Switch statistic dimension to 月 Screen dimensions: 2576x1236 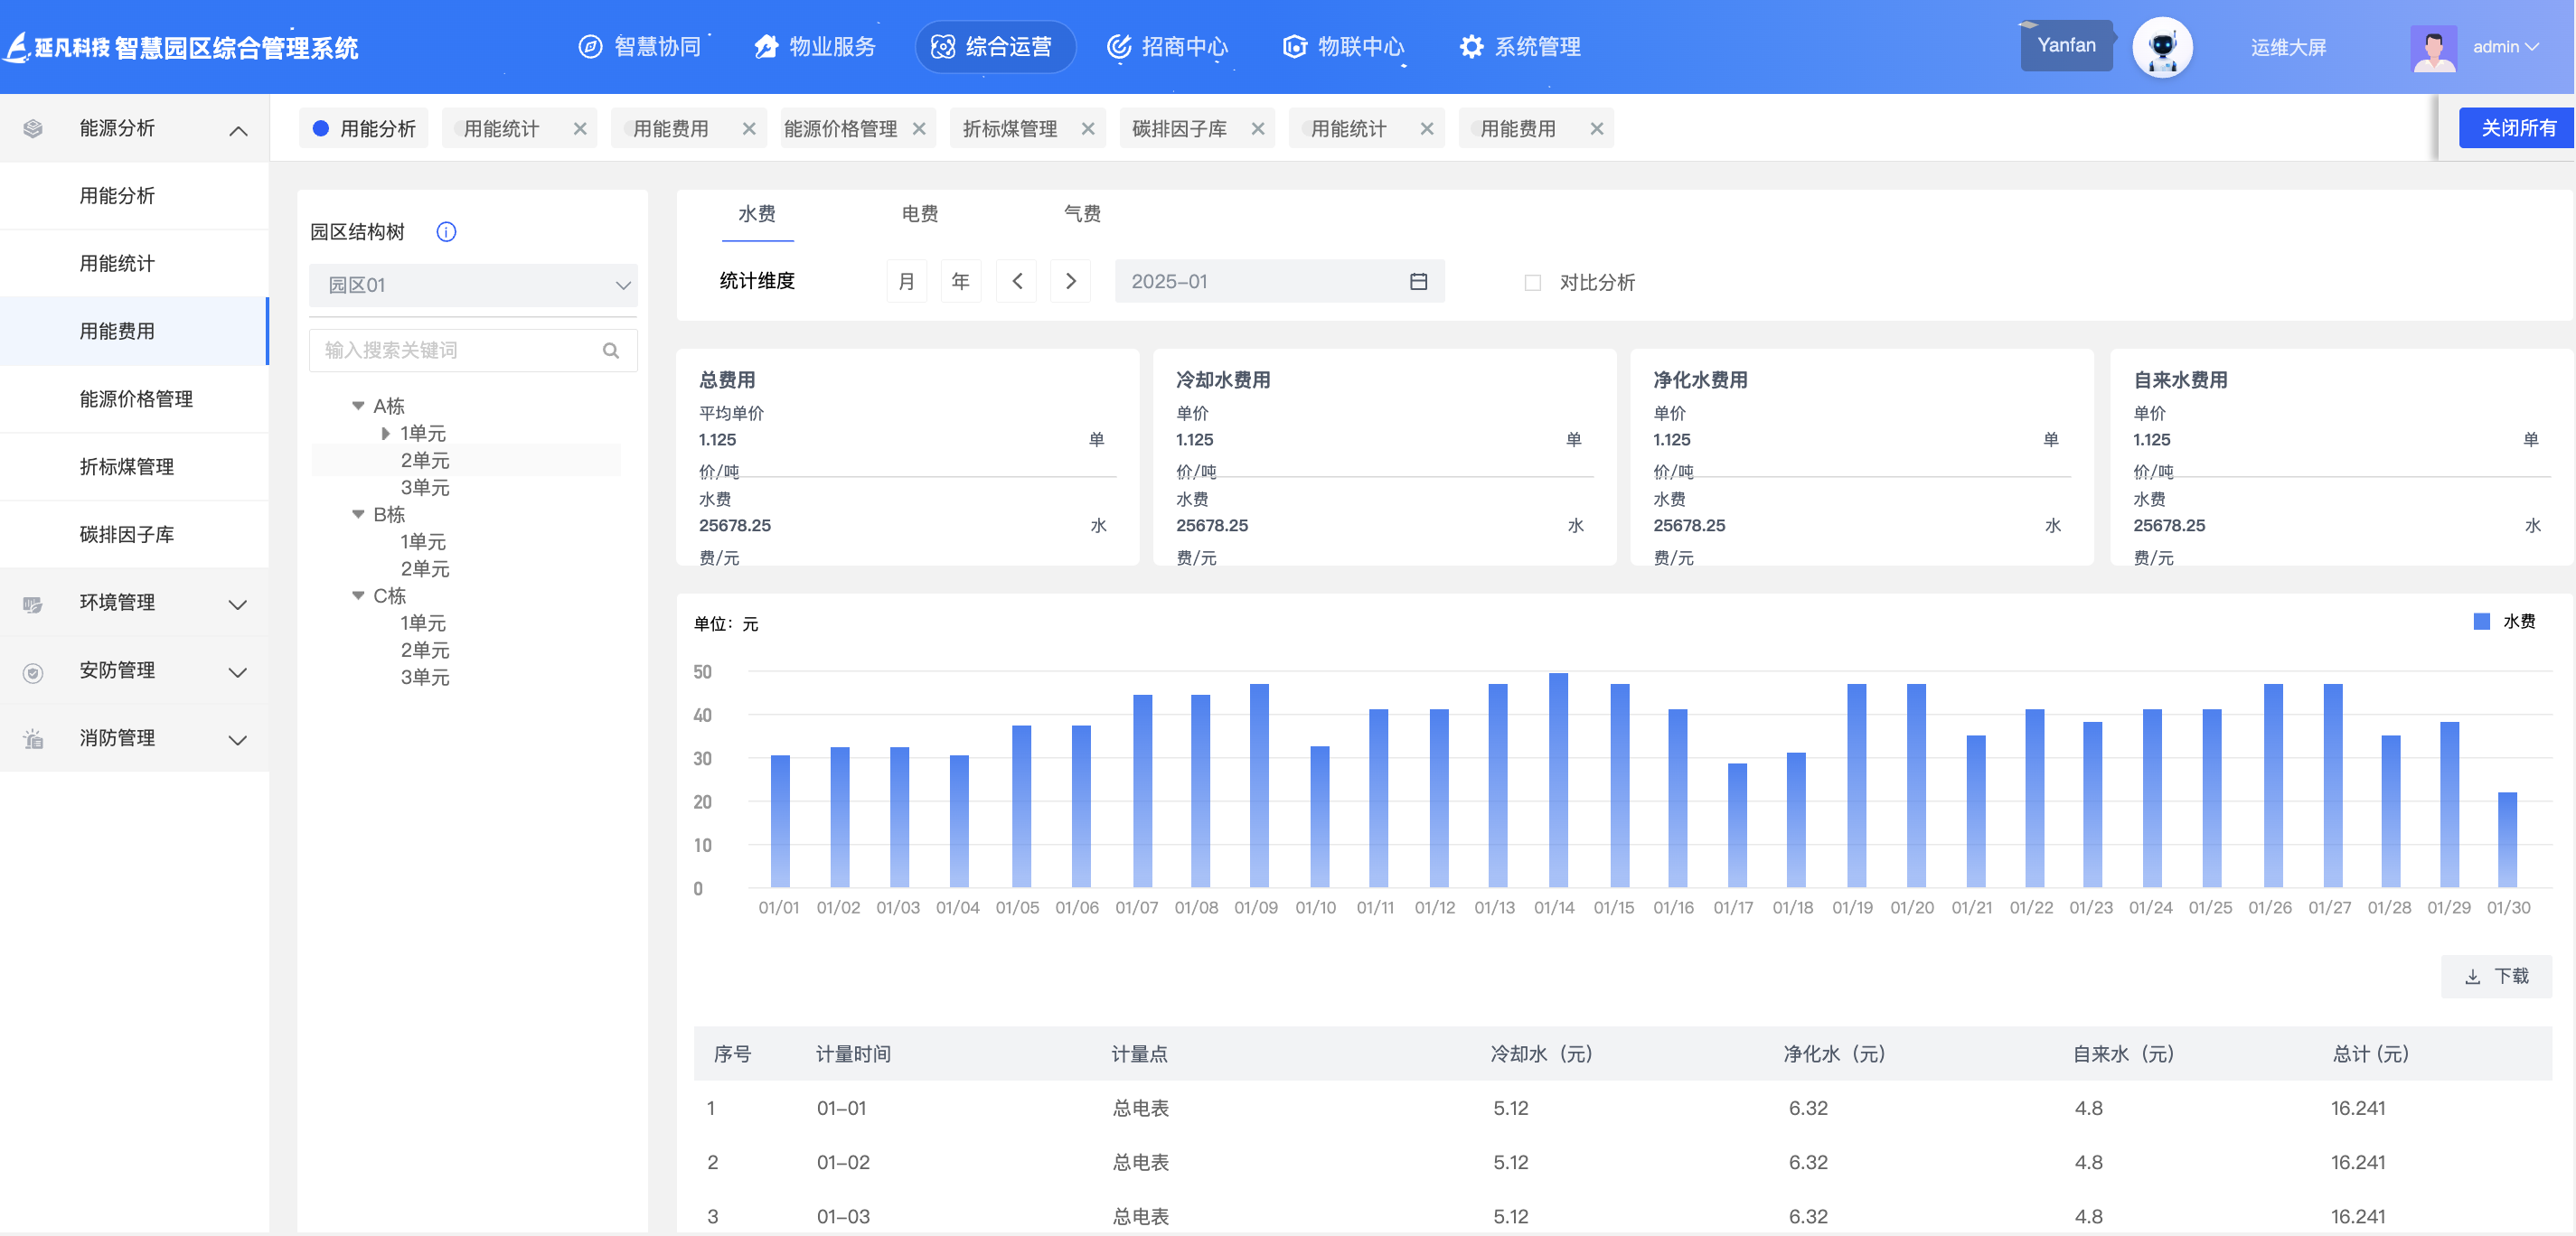coord(906,282)
